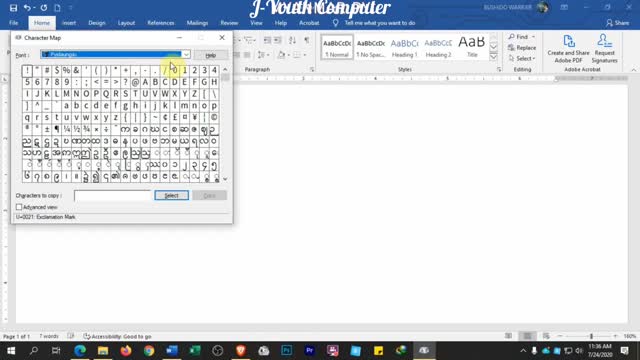Open the Windows taskbar search
Image resolution: width=640 pixels, height=360 pixels.
(x=34, y=350)
